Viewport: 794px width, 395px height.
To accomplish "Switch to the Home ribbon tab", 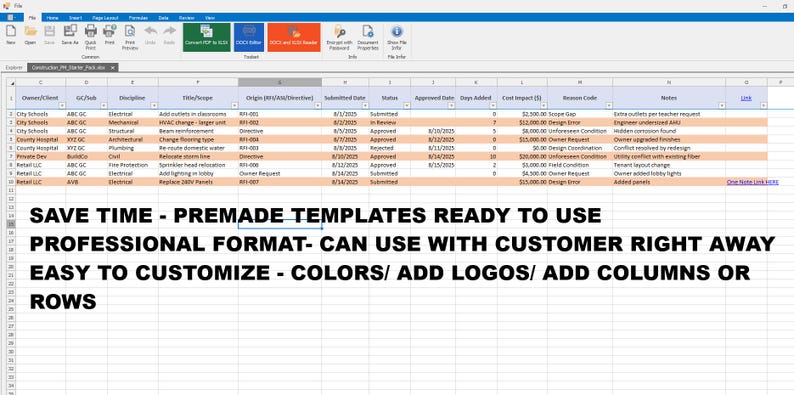I will (53, 18).
